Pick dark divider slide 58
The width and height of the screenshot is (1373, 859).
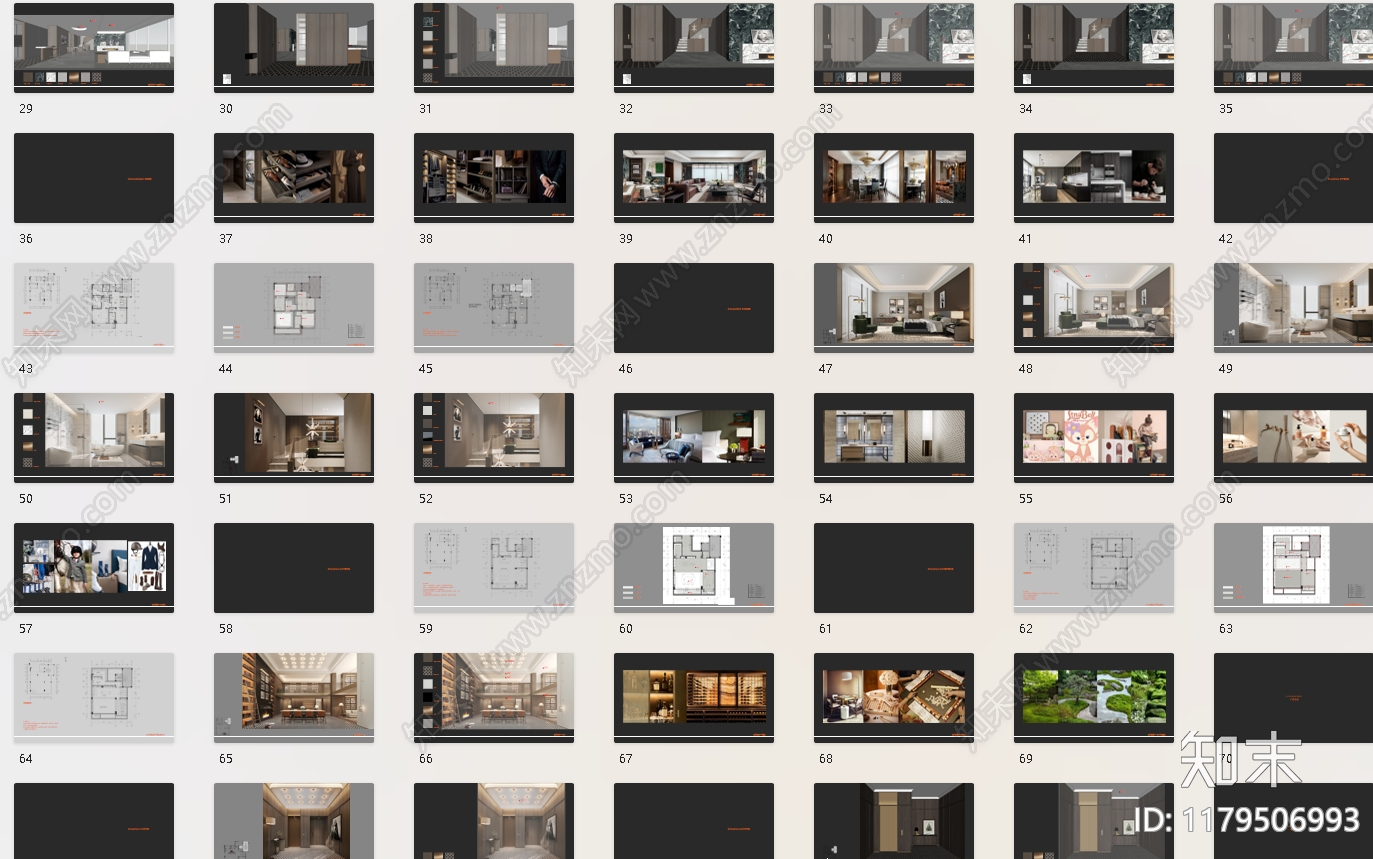(294, 568)
